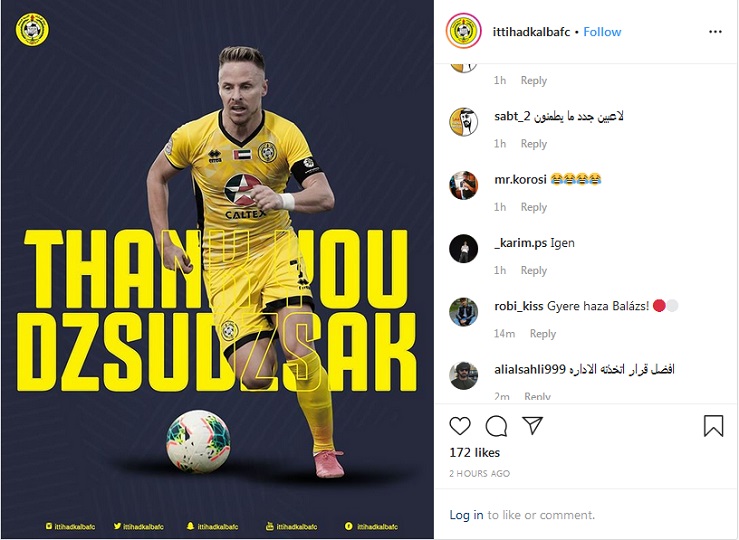View the 172 likes list

click(x=475, y=453)
